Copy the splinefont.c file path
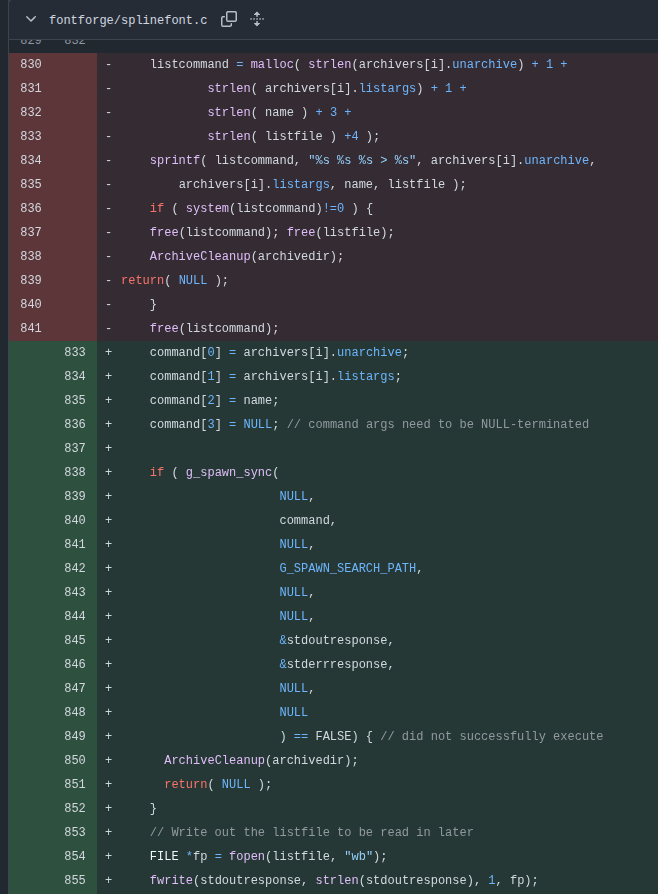The width and height of the screenshot is (658, 894). tap(229, 19)
